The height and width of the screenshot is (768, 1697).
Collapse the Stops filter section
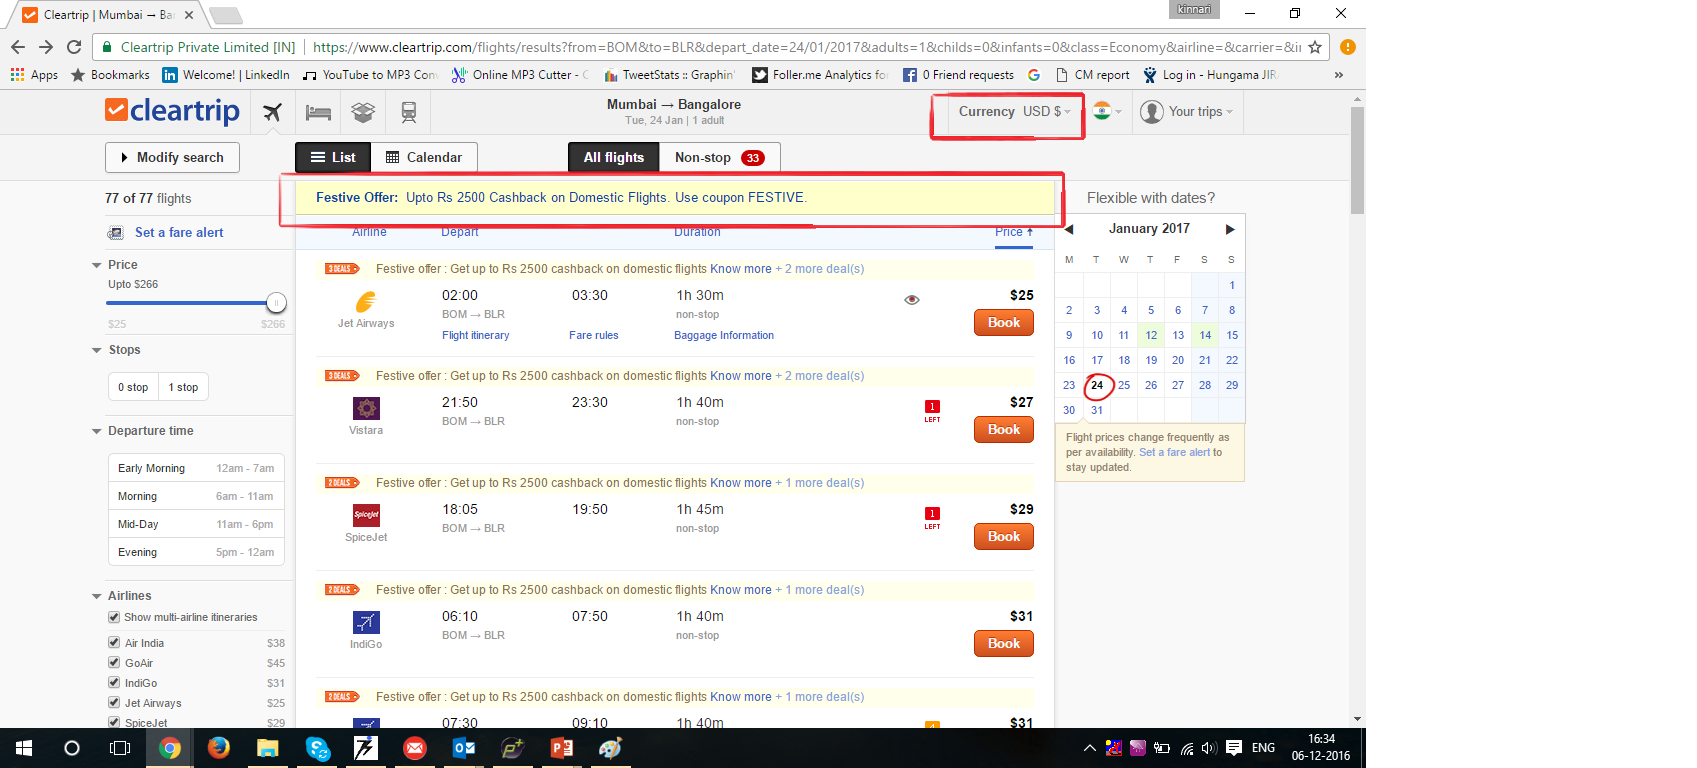(97, 350)
